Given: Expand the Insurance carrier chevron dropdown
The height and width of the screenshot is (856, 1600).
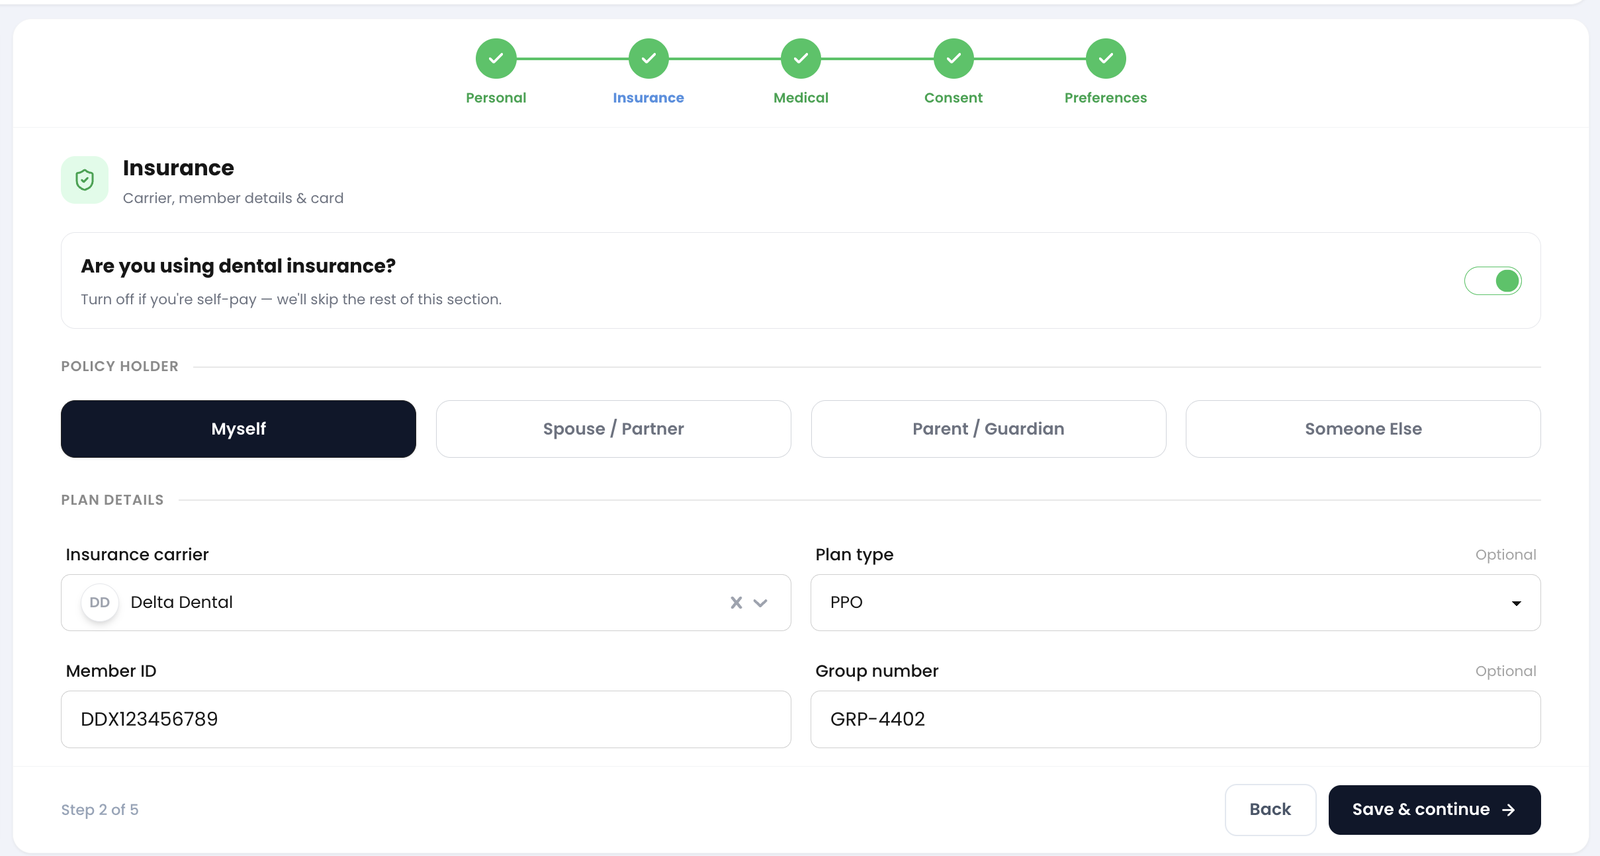Looking at the screenshot, I should click(x=760, y=603).
